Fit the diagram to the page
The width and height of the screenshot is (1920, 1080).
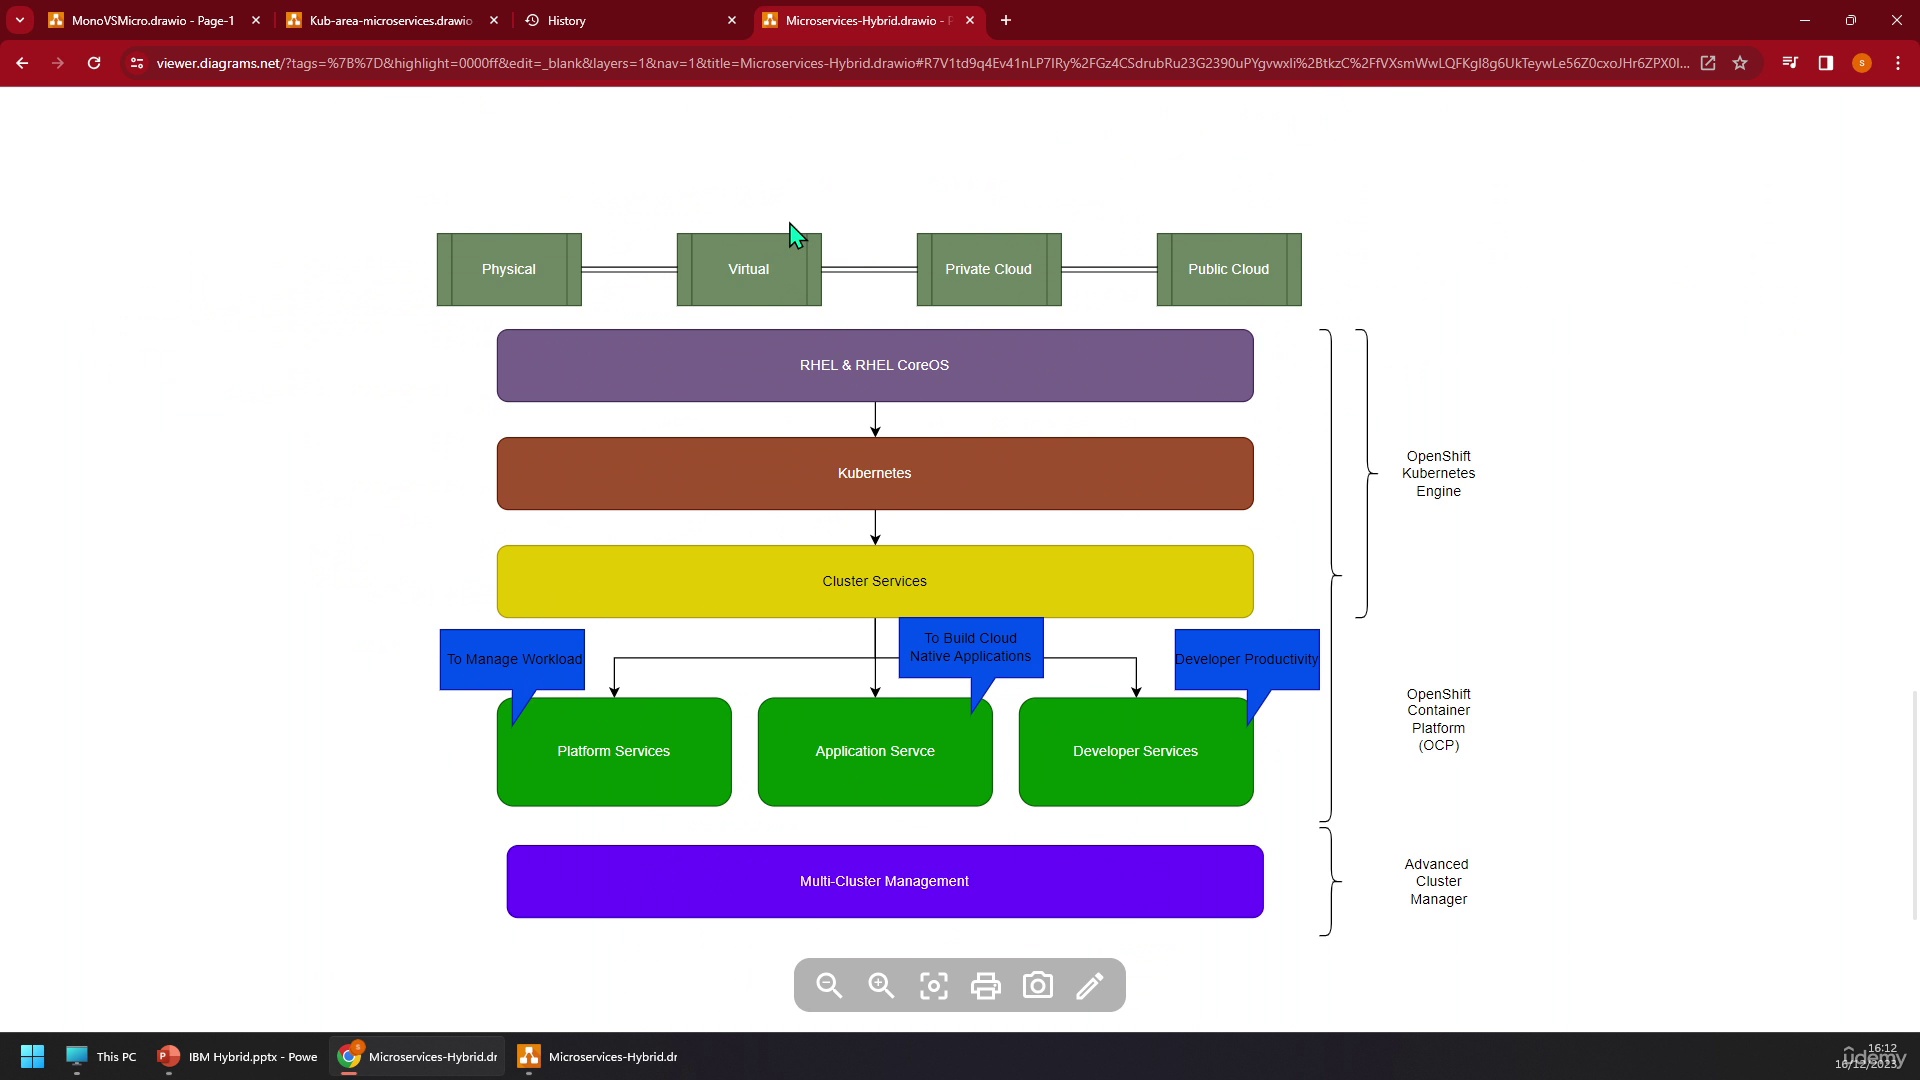click(933, 986)
